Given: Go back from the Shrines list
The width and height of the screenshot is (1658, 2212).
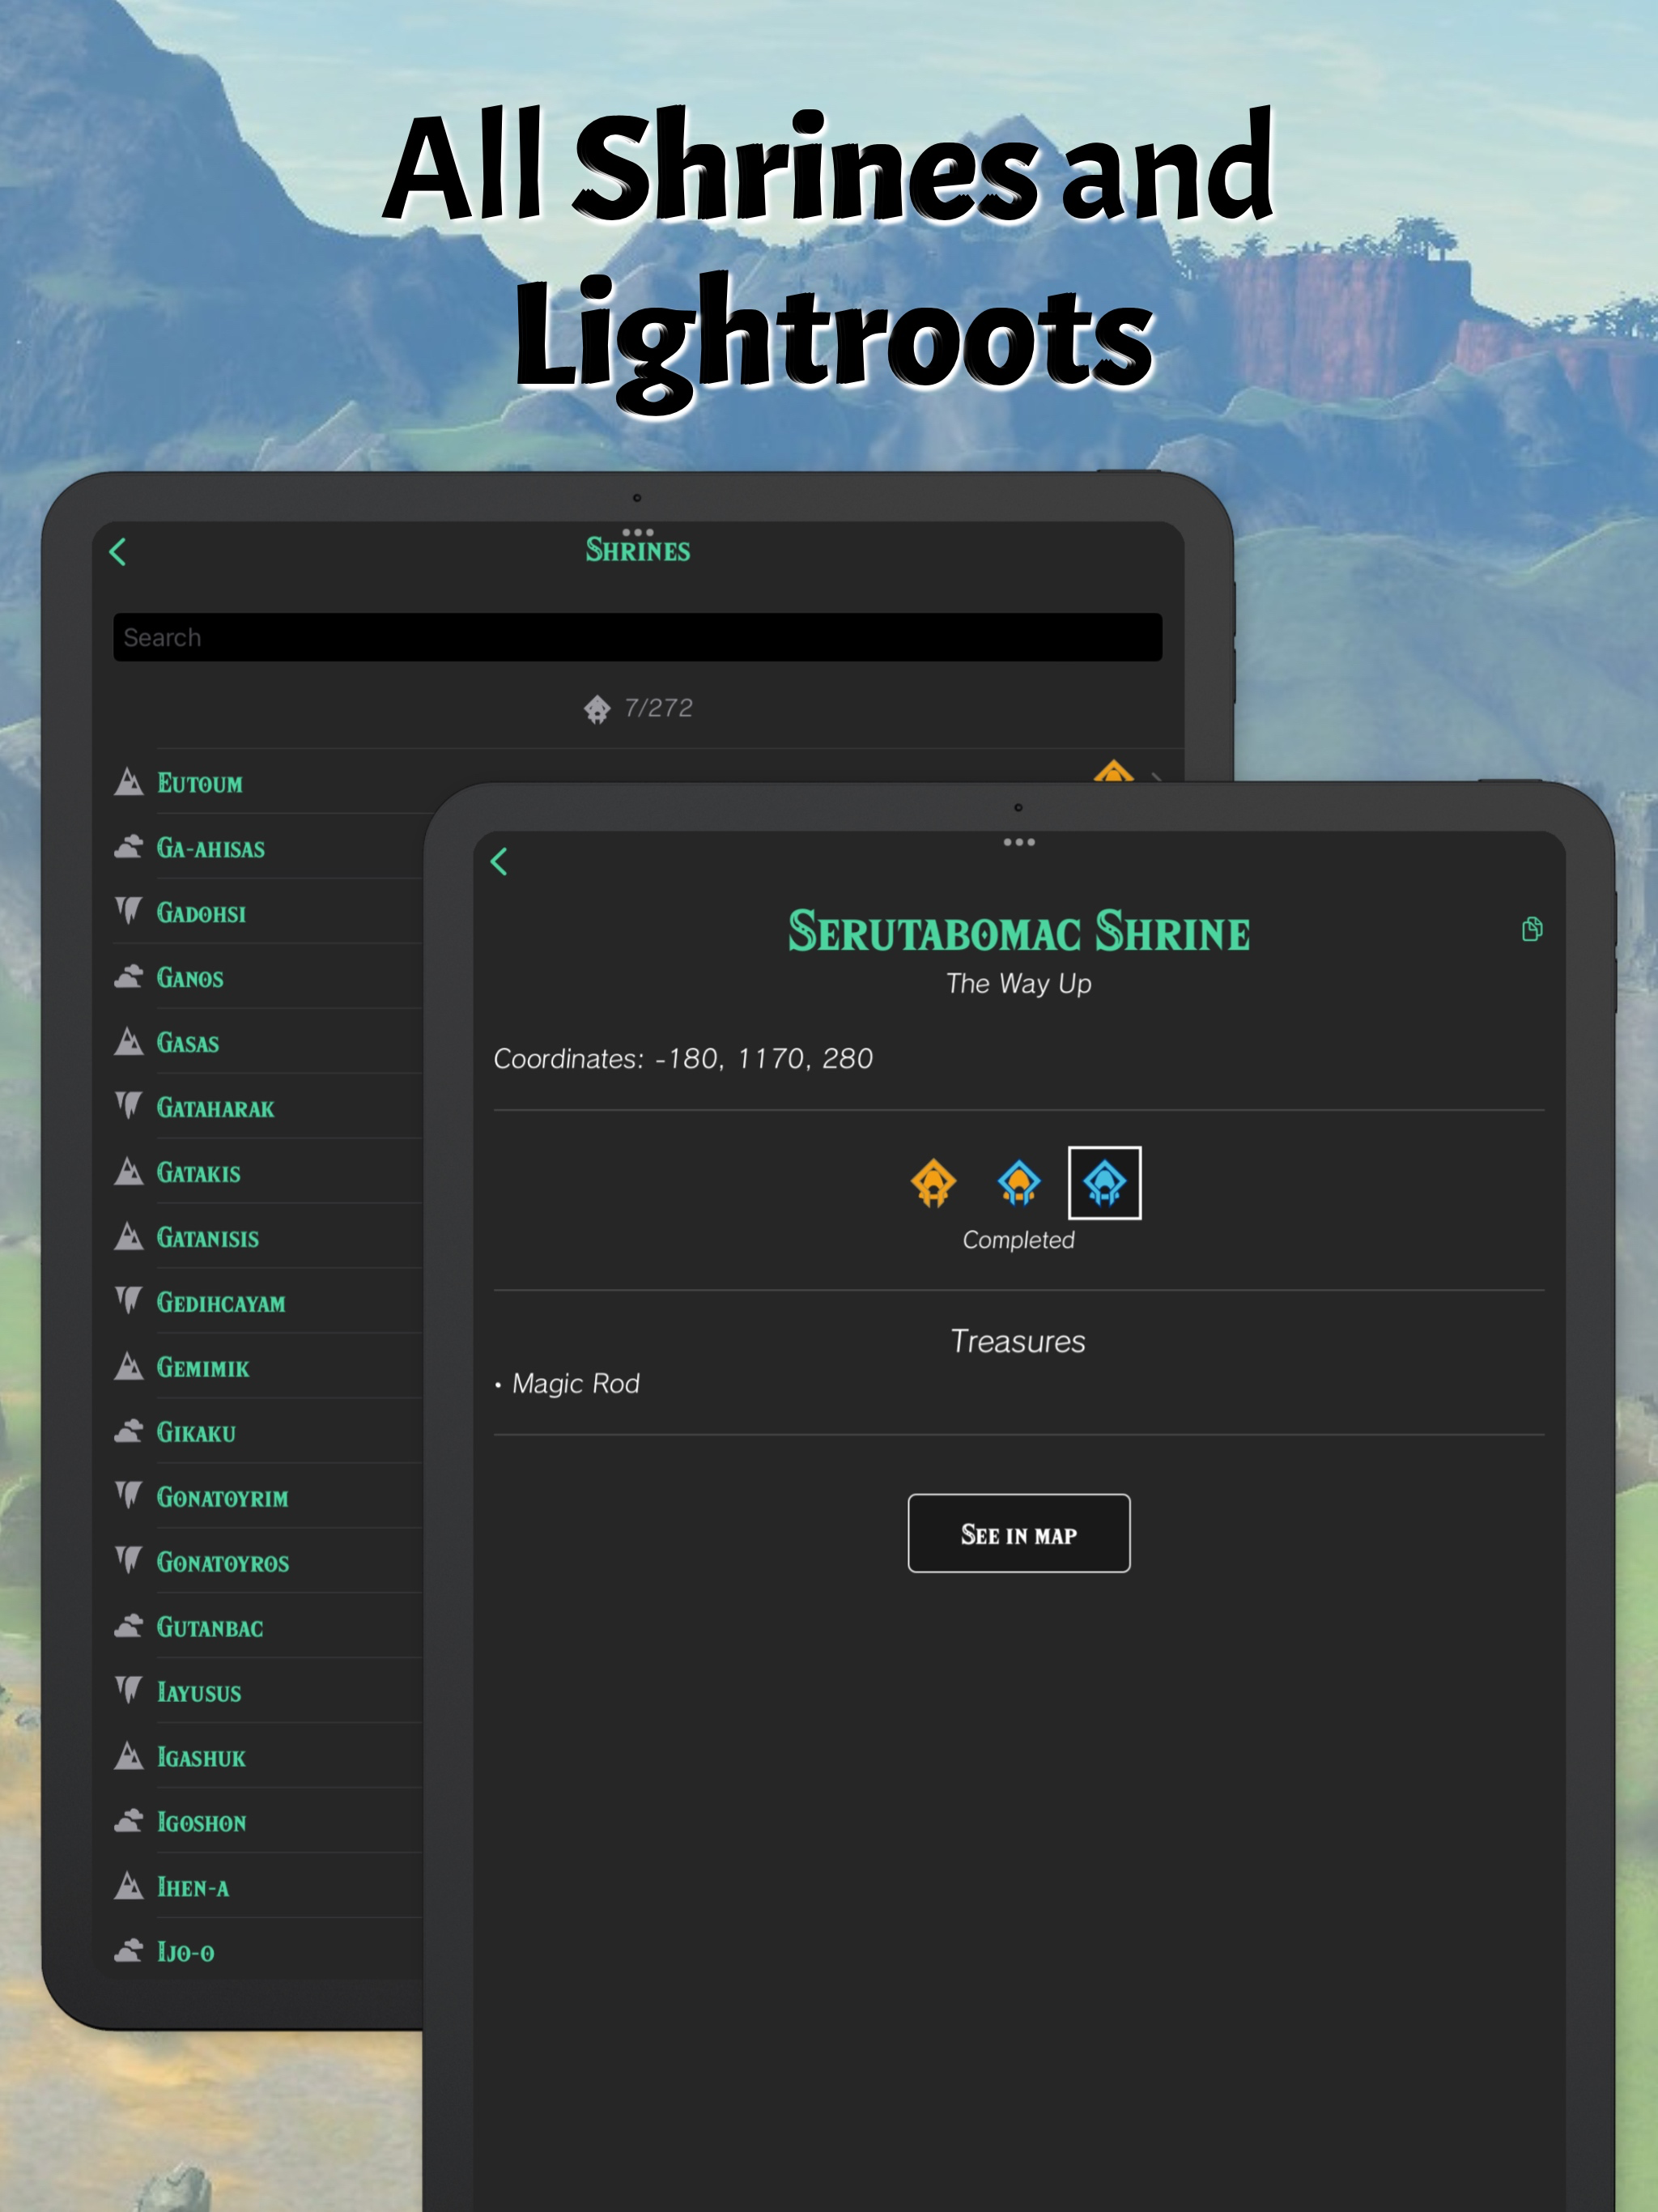Looking at the screenshot, I should pos(118,552).
